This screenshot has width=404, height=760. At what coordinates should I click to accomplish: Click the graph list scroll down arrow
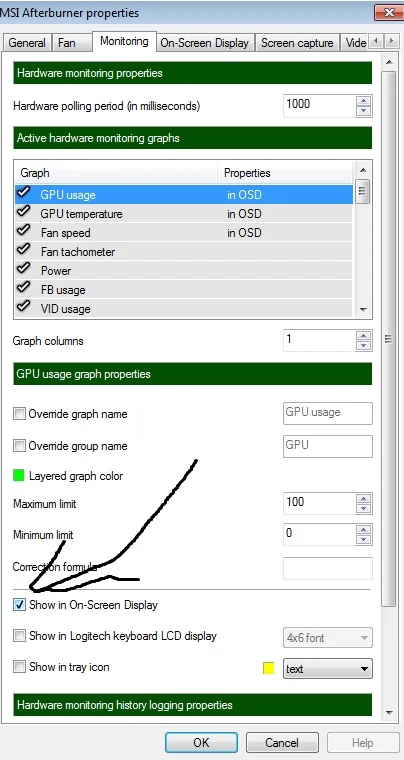point(363,310)
